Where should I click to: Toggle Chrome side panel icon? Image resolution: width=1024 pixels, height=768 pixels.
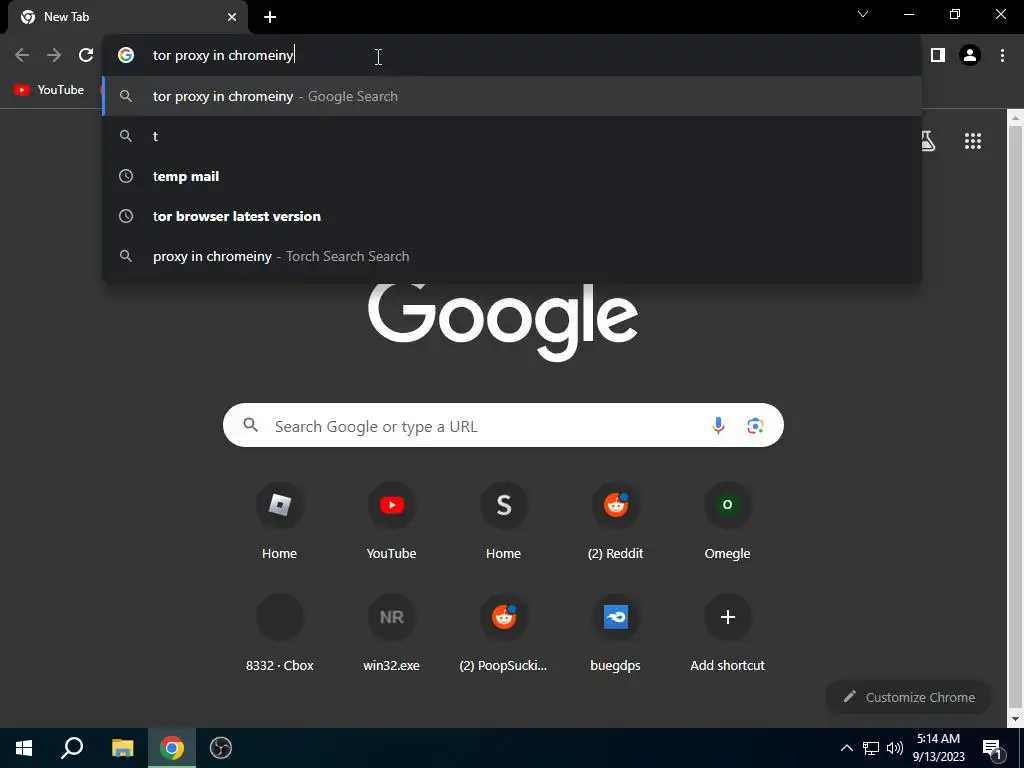938,56
